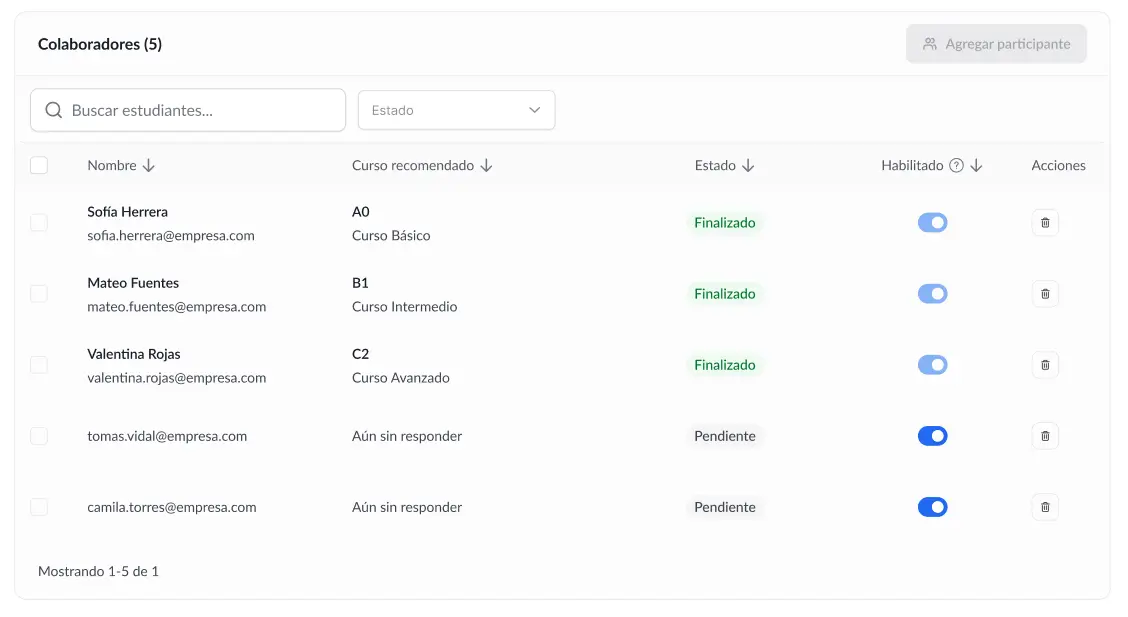Click the Colaboradores (5) heading
The width and height of the screenshot is (1128, 617).
click(x=100, y=45)
